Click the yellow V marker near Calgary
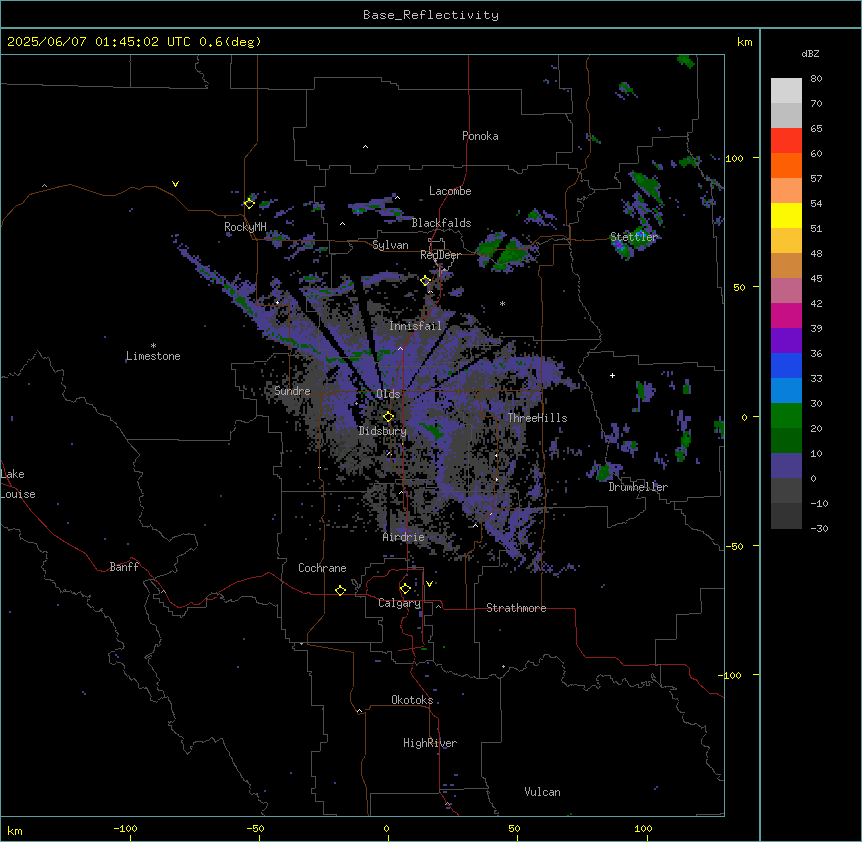862x842 pixels. coord(429,584)
